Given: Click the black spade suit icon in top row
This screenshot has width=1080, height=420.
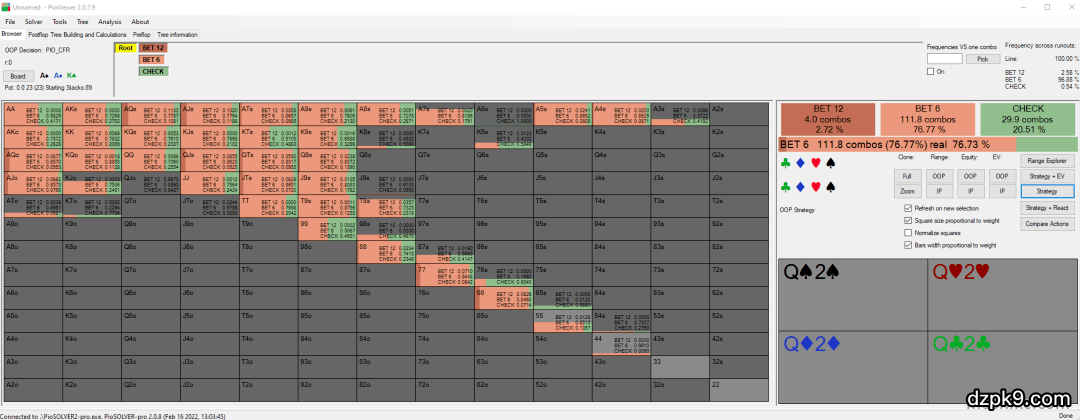Looking at the screenshot, I should point(830,163).
